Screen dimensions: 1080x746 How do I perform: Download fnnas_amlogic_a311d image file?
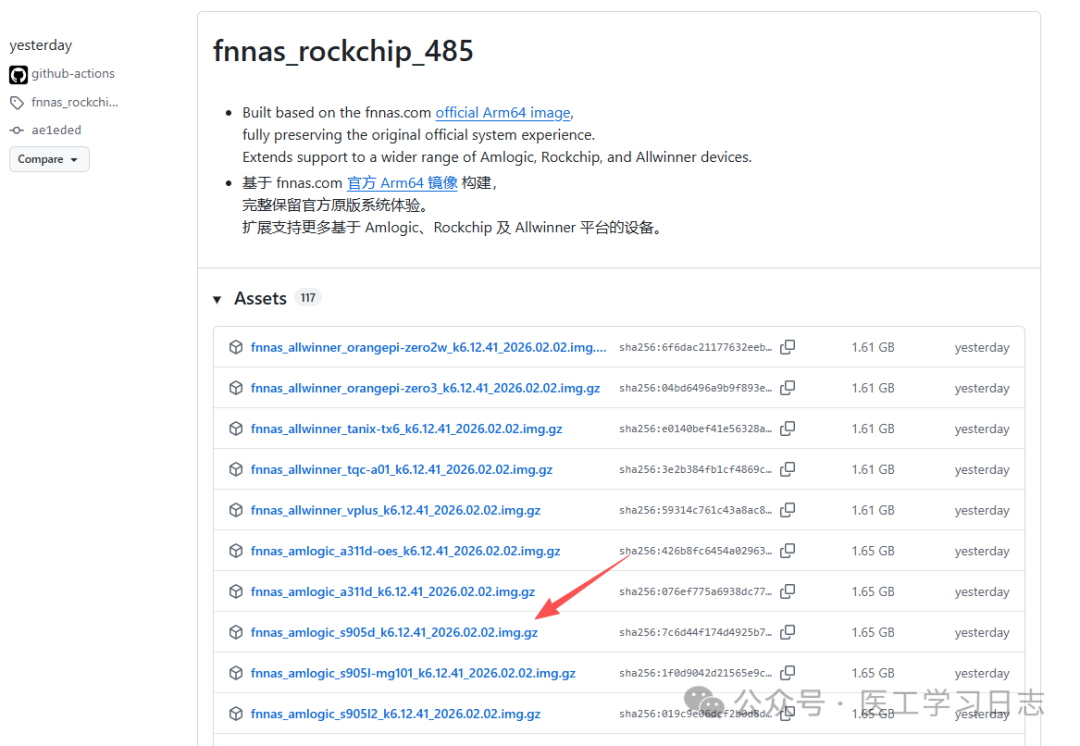pyautogui.click(x=392, y=592)
